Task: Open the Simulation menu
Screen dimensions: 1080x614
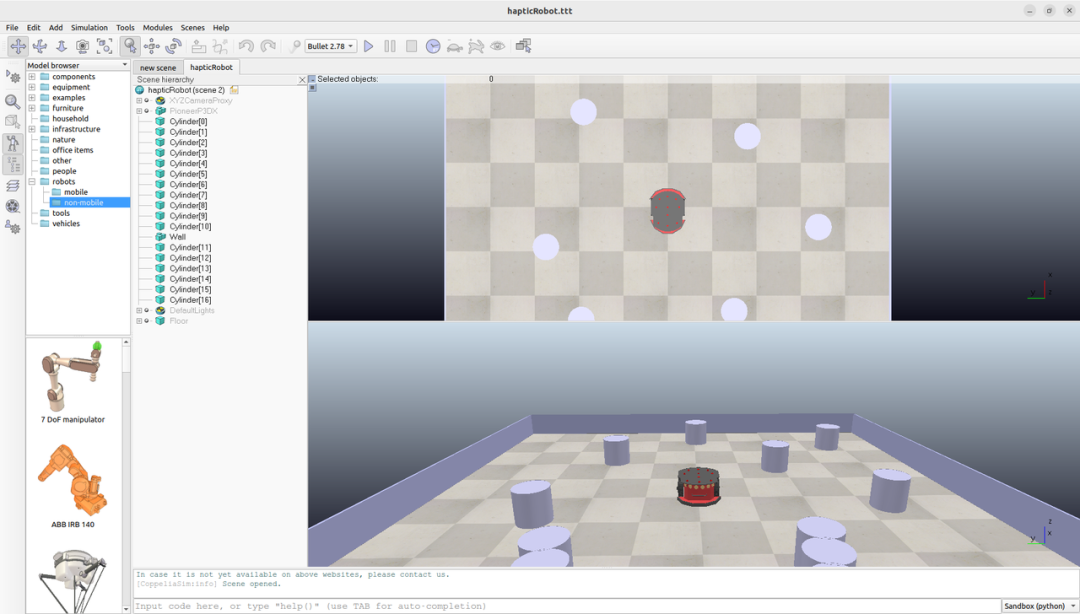Action: (89, 28)
